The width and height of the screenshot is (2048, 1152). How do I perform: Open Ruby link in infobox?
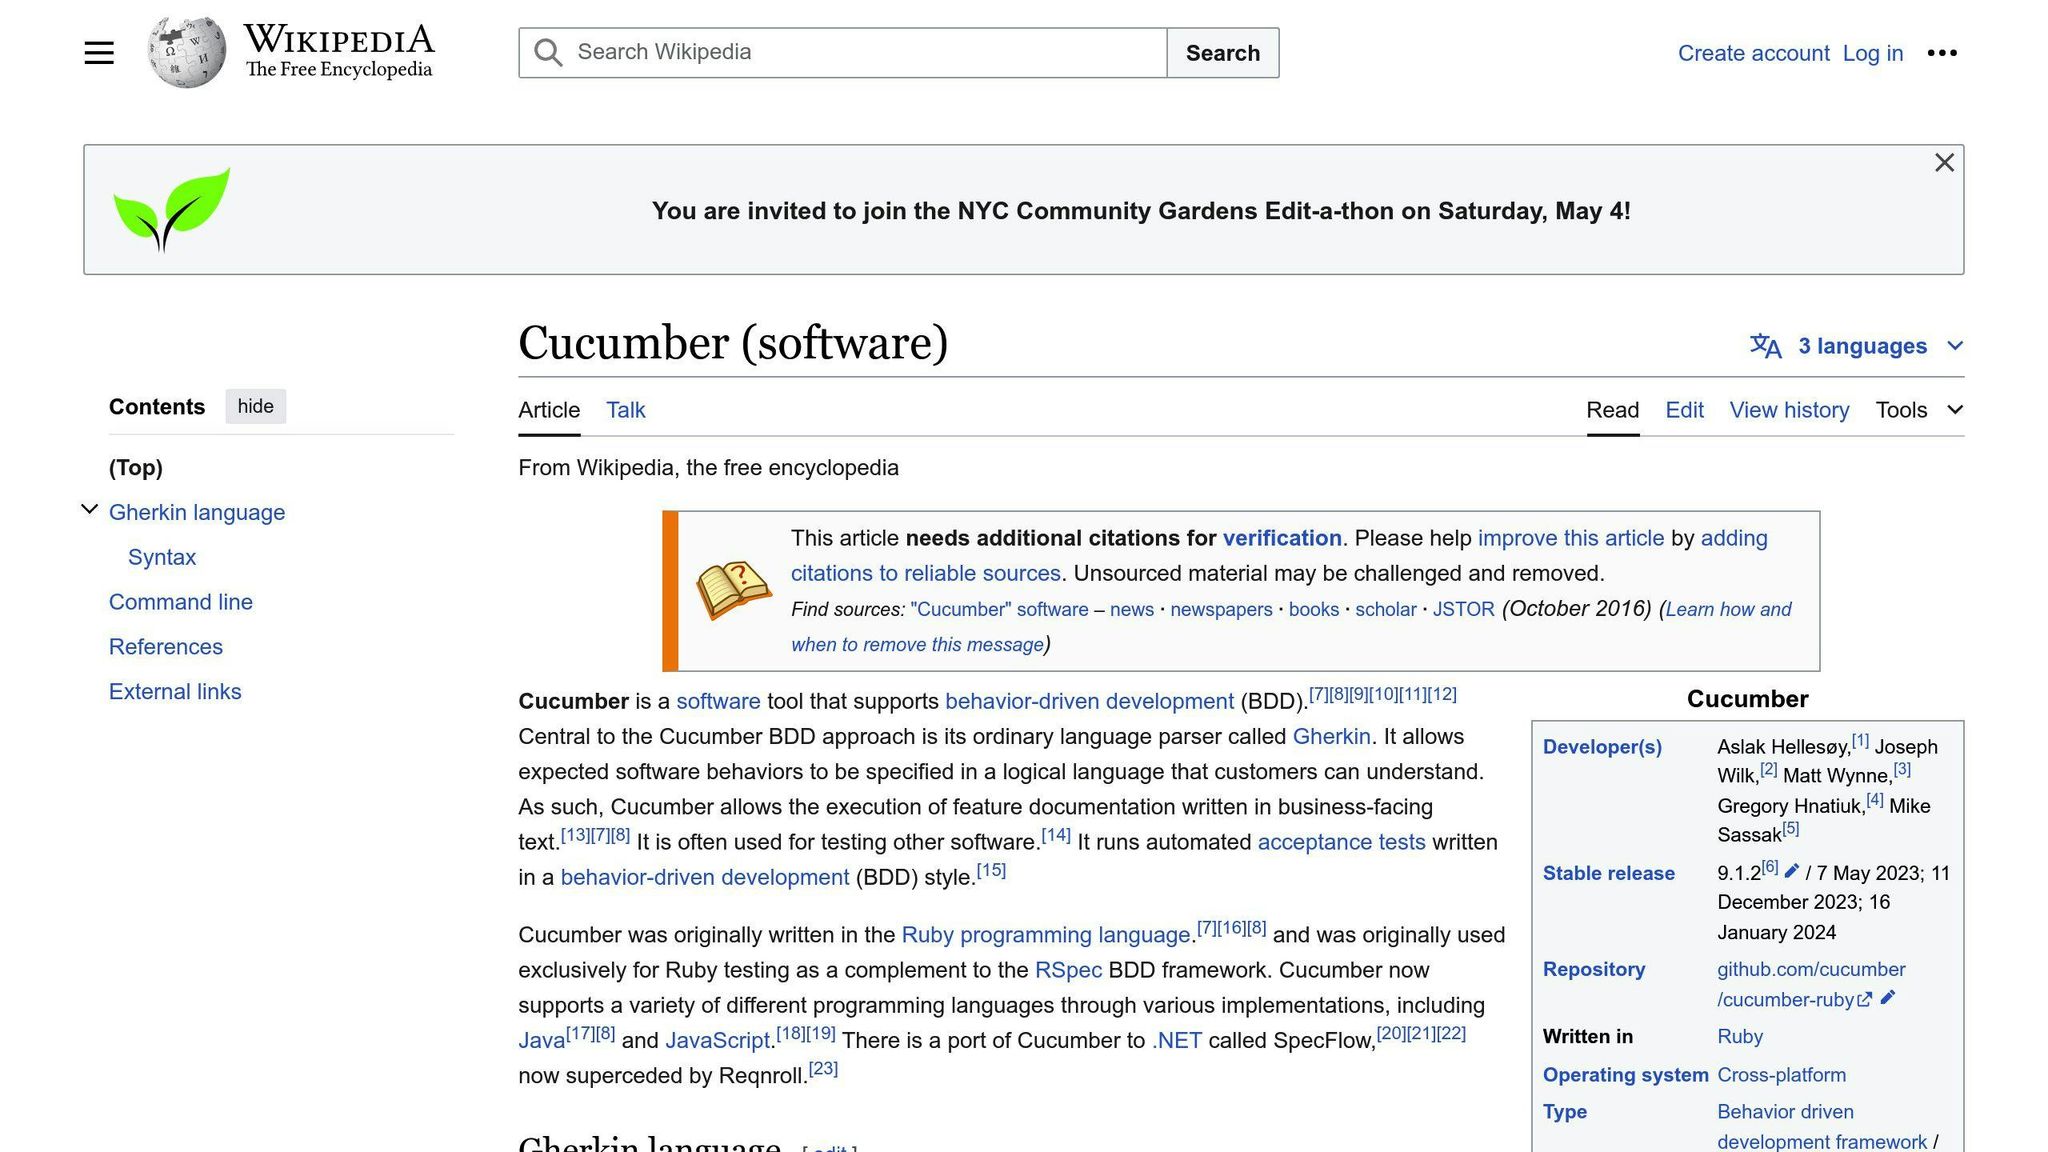1740,1037
